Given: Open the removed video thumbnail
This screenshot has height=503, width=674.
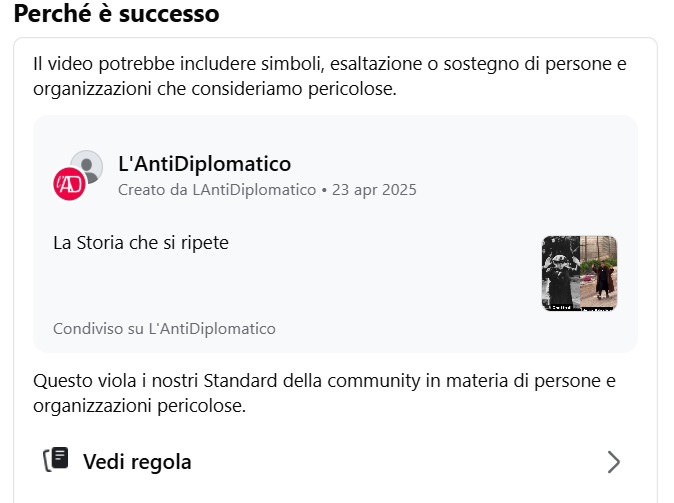Looking at the screenshot, I should click(x=579, y=273).
